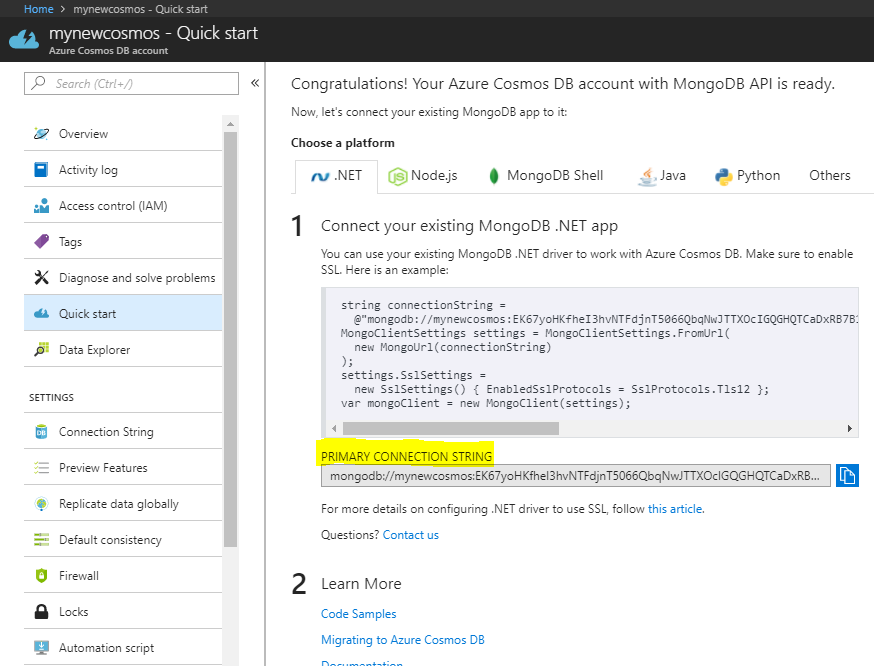This screenshot has height=666, width=874.
Task: Open Data Explorer menu item
Action: pos(123,349)
